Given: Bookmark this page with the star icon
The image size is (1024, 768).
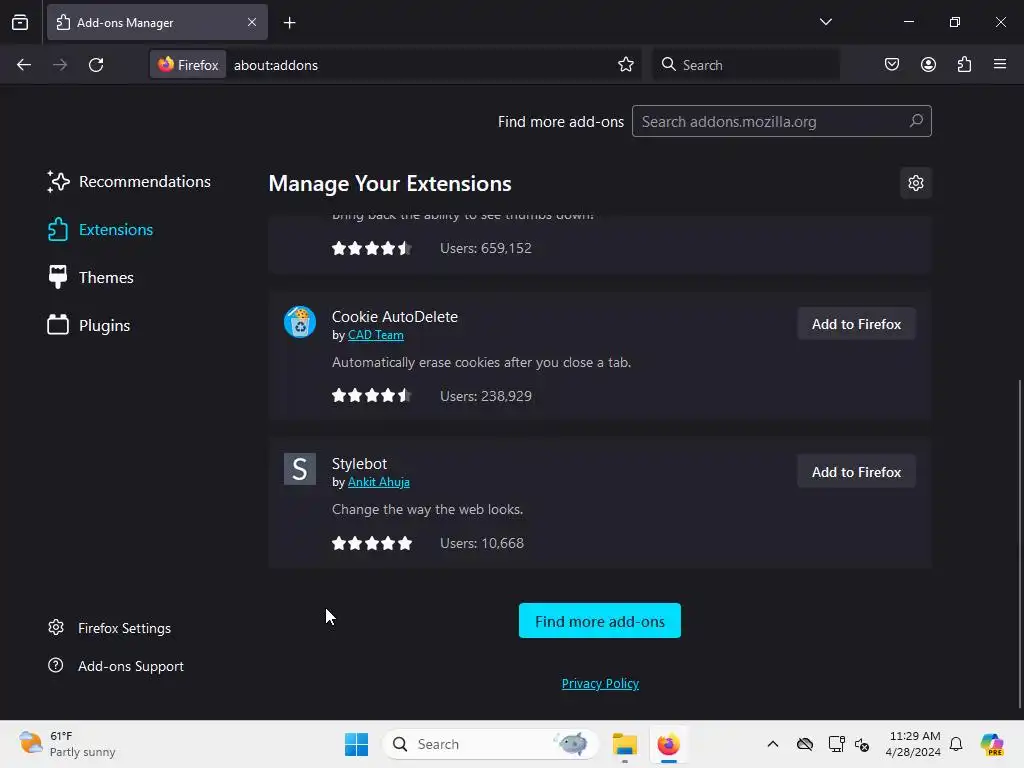Looking at the screenshot, I should [x=626, y=65].
